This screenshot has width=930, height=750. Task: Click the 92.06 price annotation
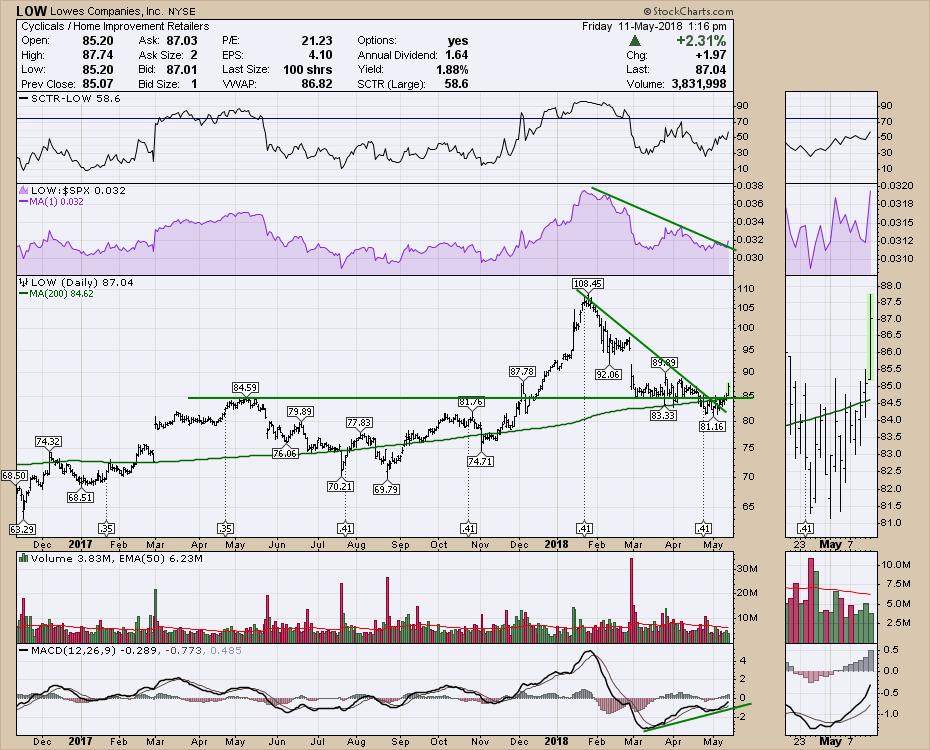click(609, 374)
